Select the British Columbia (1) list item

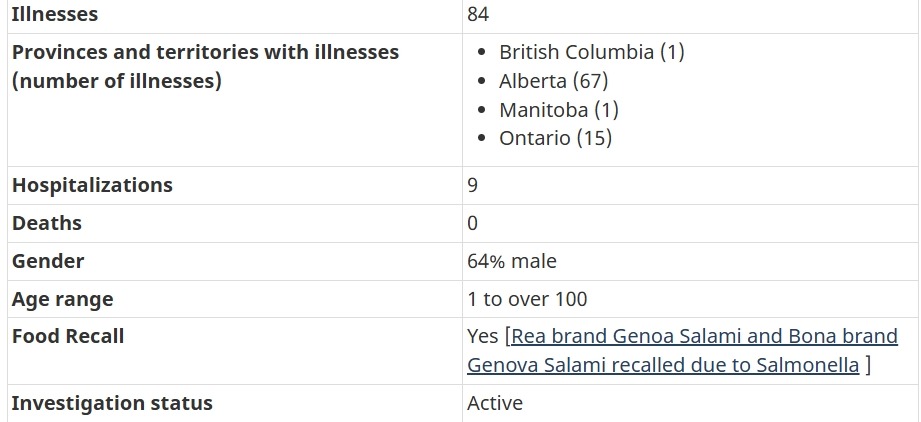pyautogui.click(x=591, y=52)
